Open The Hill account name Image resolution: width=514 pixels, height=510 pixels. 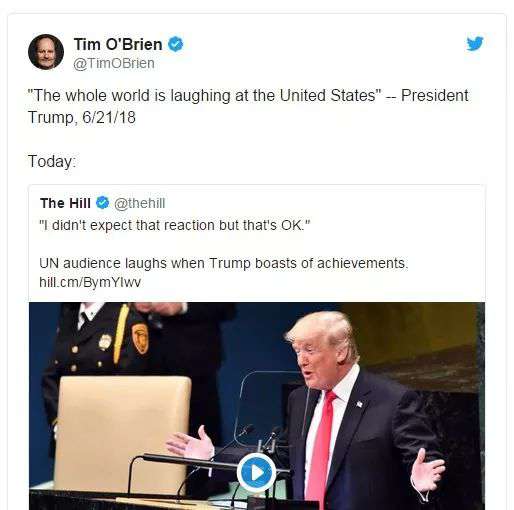coord(65,203)
